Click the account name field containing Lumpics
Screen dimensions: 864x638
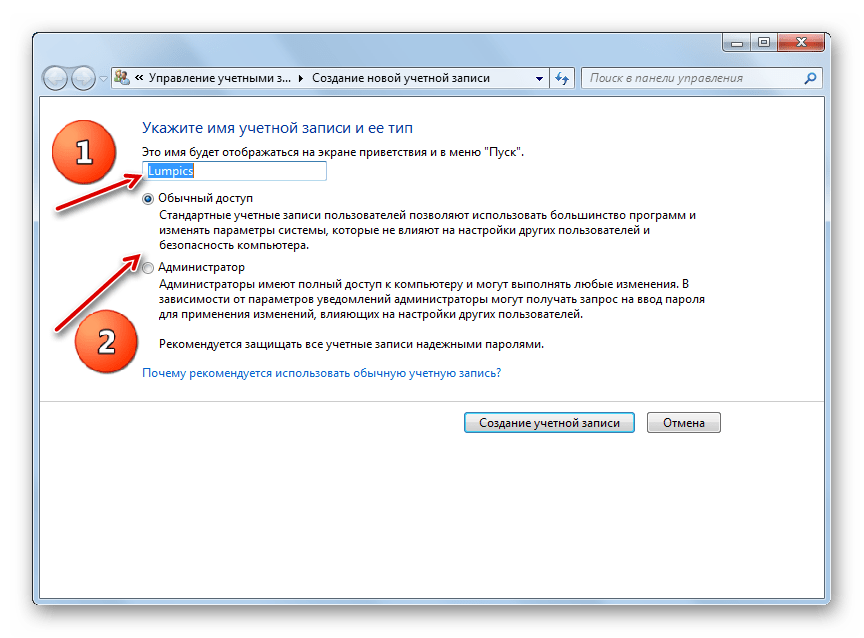(235, 171)
